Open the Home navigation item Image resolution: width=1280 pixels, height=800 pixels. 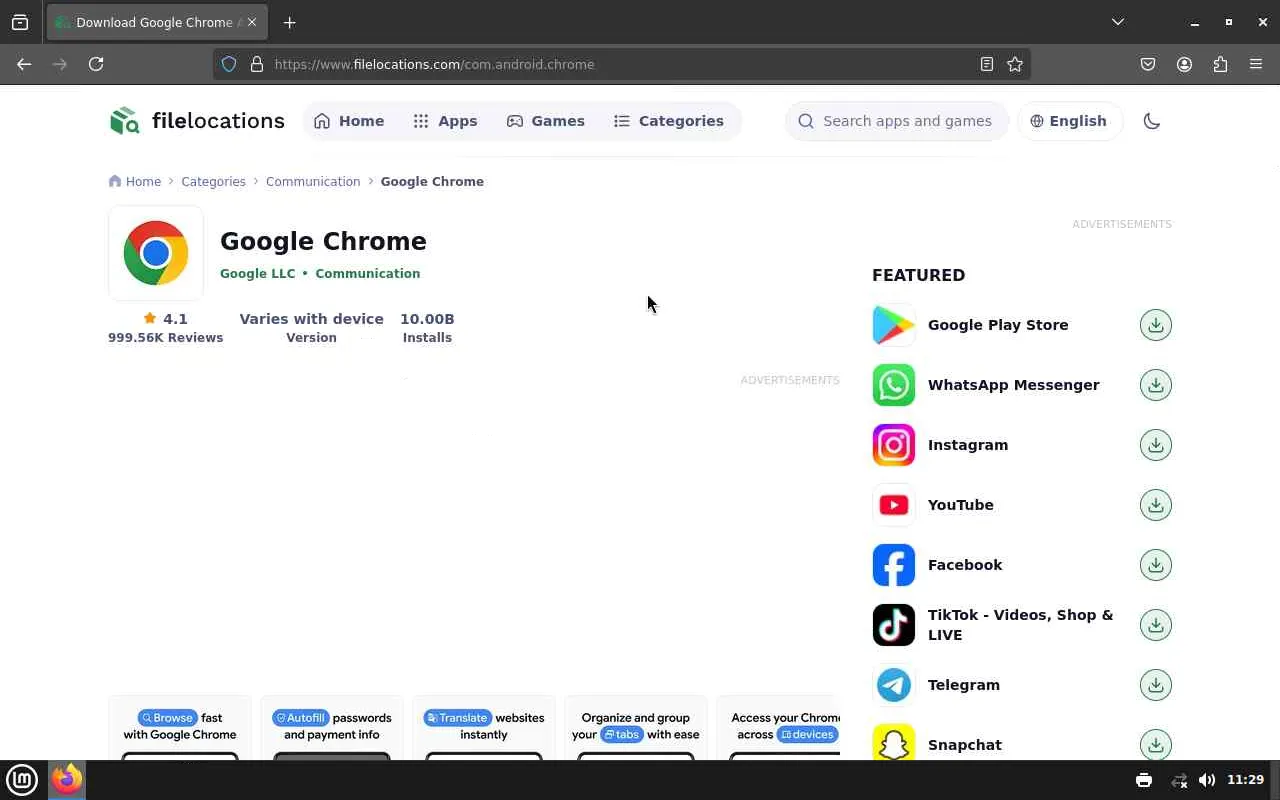pyautogui.click(x=349, y=121)
